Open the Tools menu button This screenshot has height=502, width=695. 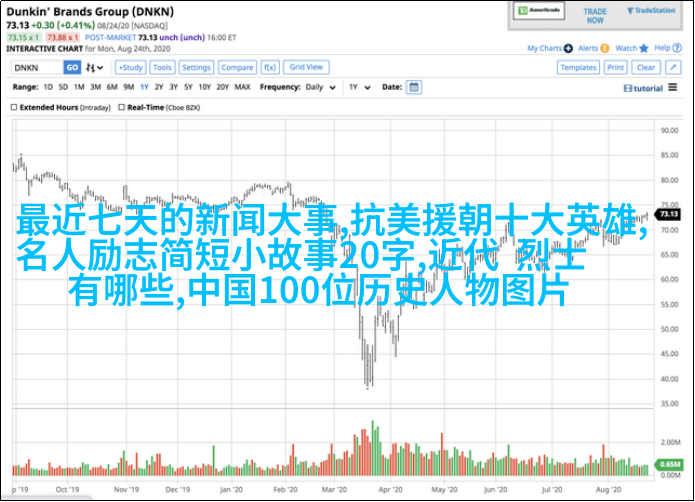162,68
